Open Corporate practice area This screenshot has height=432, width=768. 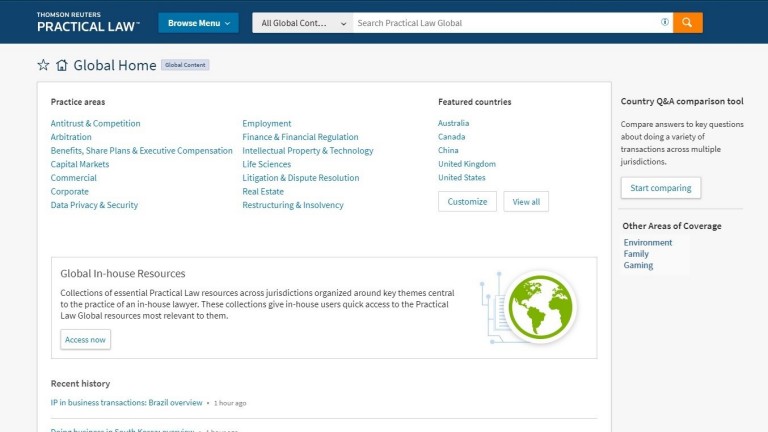(x=70, y=192)
